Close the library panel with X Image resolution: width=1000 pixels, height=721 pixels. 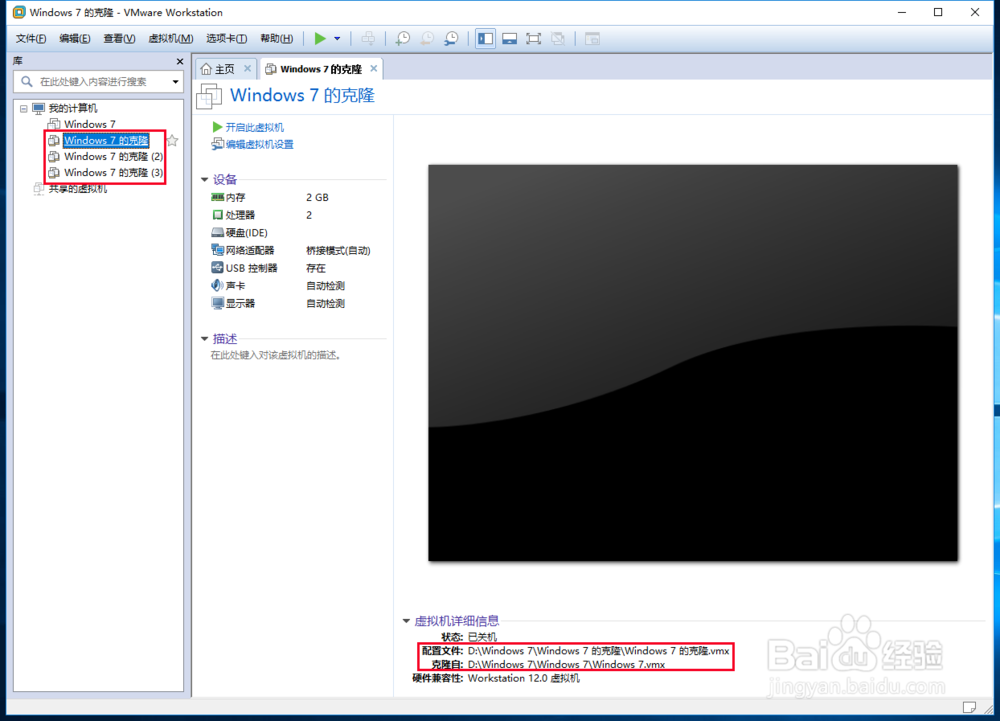pos(180,61)
